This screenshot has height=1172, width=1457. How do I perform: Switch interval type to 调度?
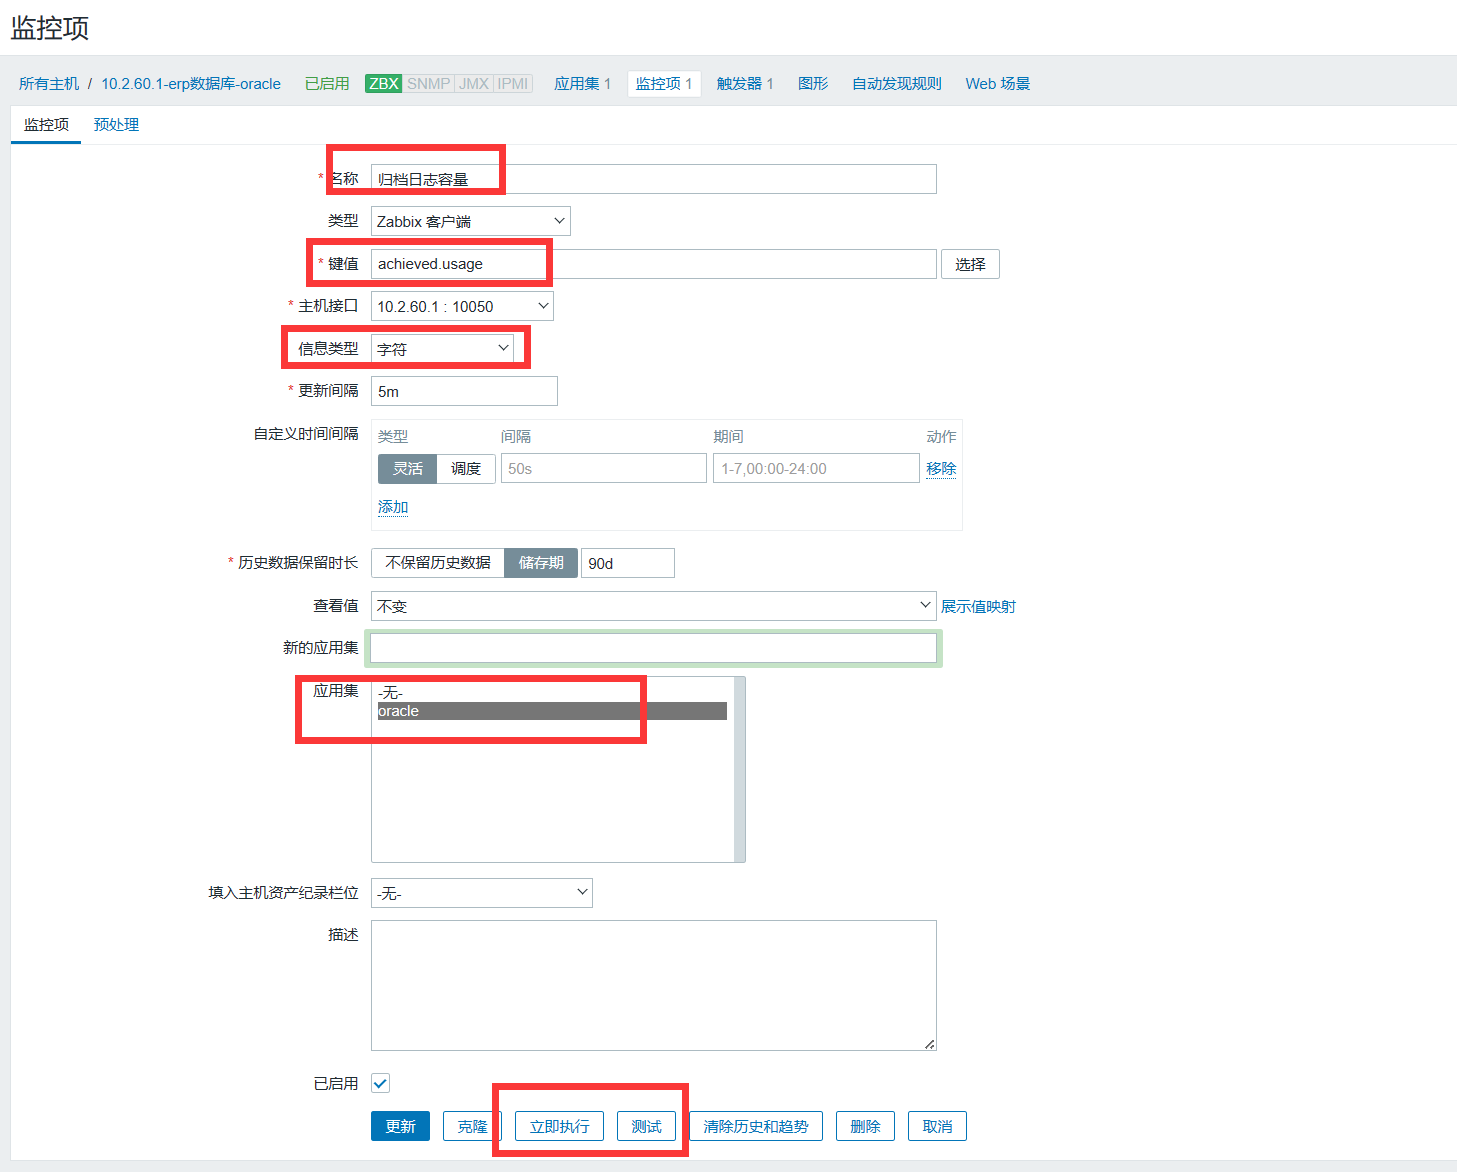pos(465,468)
